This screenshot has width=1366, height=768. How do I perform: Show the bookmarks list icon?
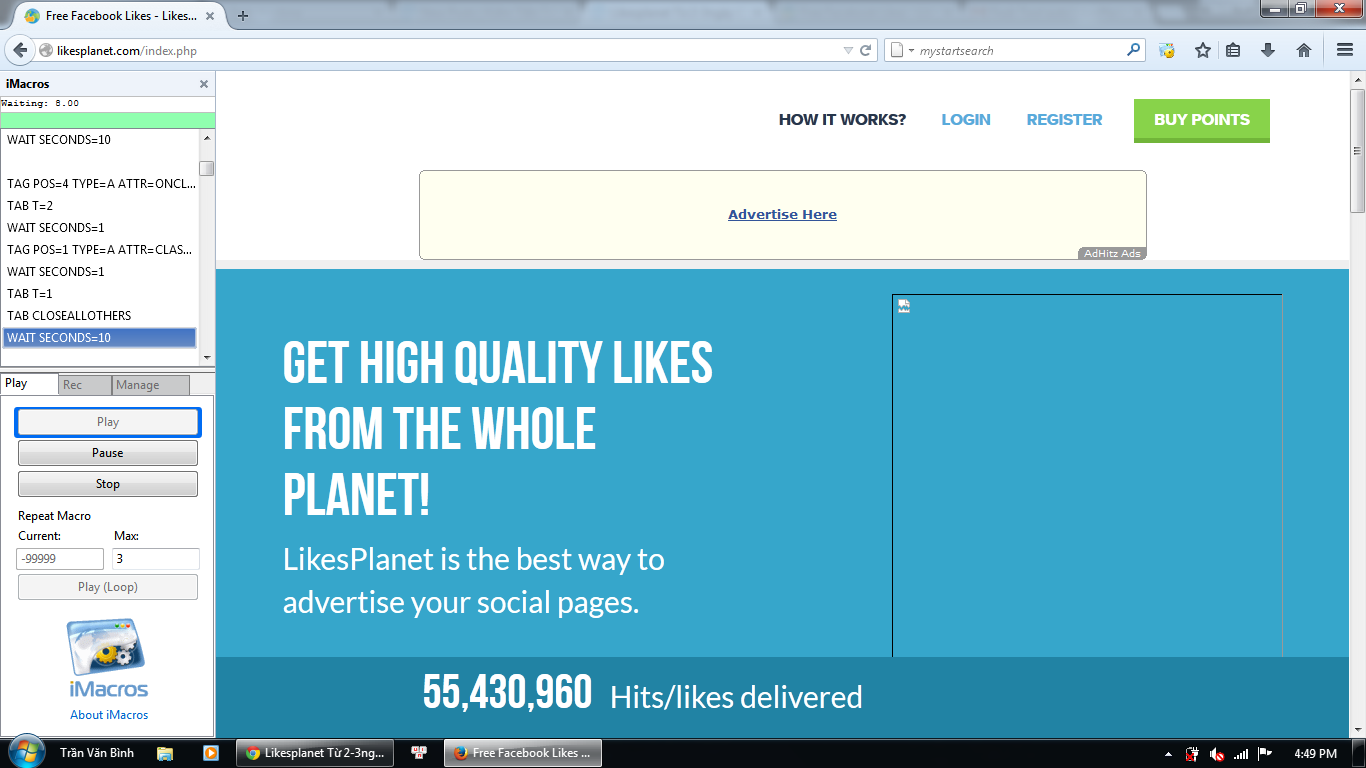(x=1233, y=50)
